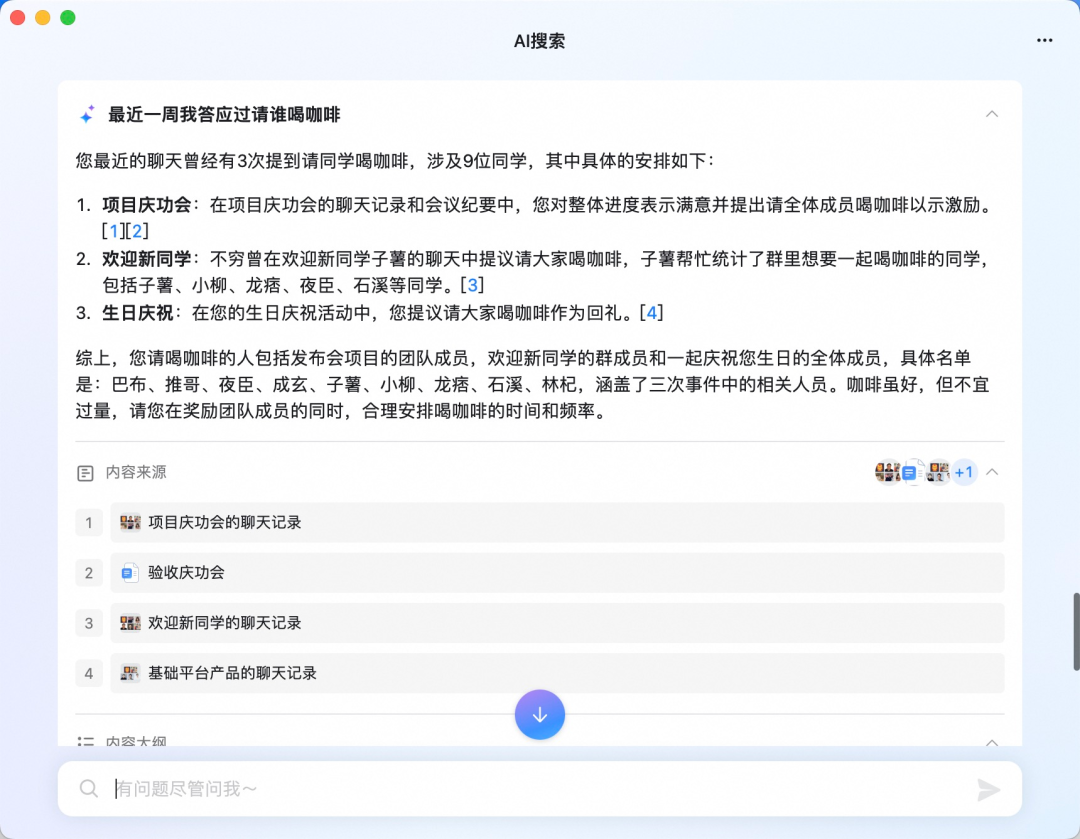The image size is (1080, 839).
Task: Click the group avatar icon for 项目庆功会的聊天记录
Action: [x=130, y=522]
